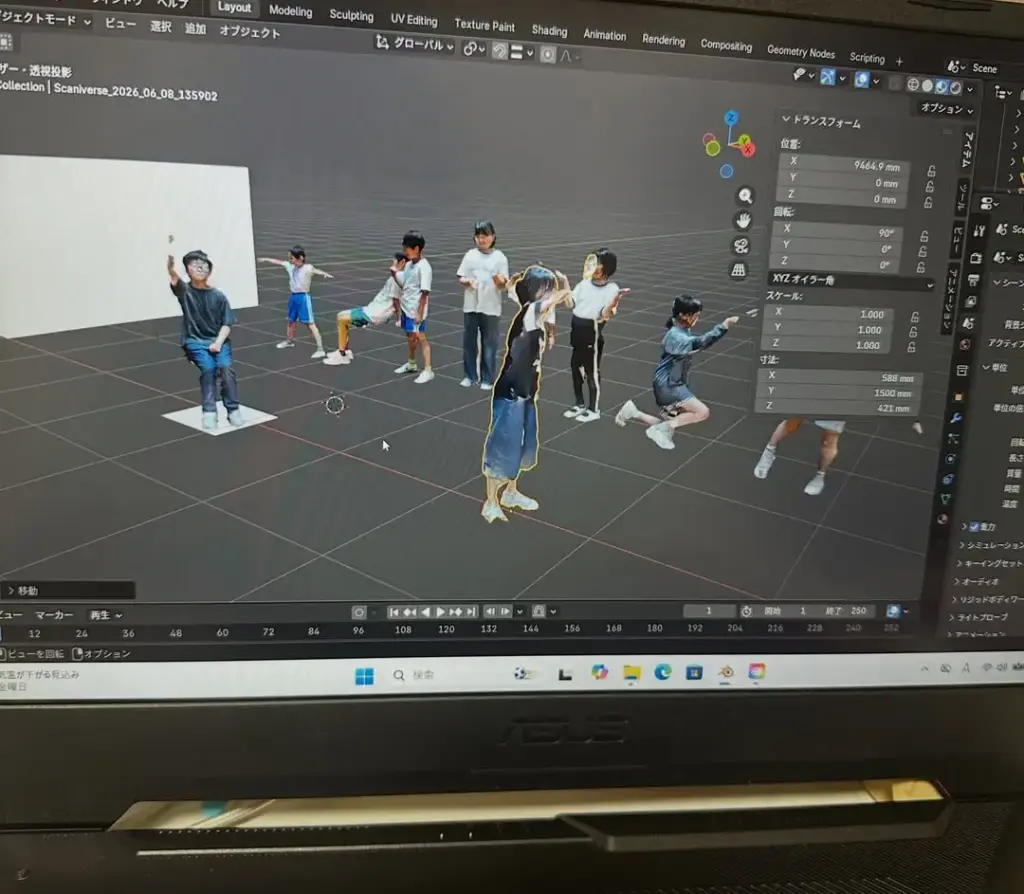Viewport: 1024px width, 894px height.
Task: Click the rotation X field showing 90°
Action: [x=837, y=231]
